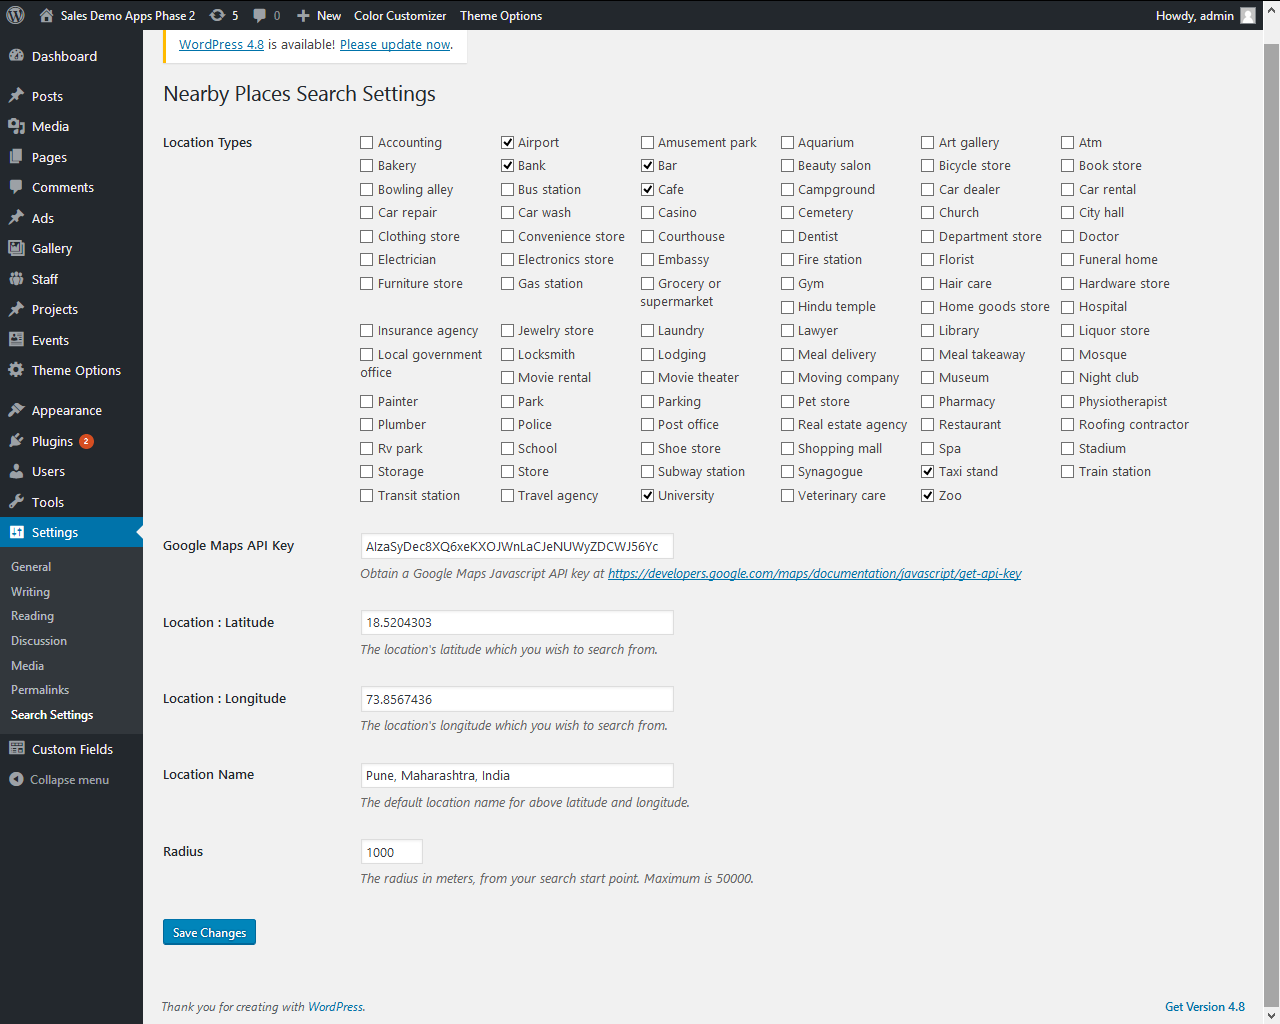Click the Location Name input field
The height and width of the screenshot is (1024, 1280).
(517, 775)
